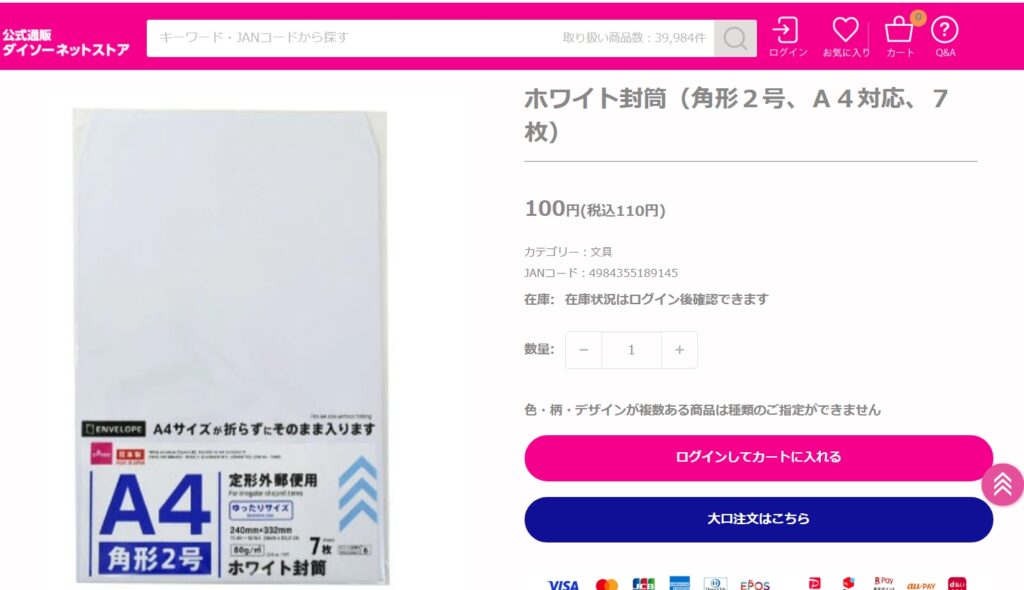Click 大口注文はこちら button
The width and height of the screenshot is (1024, 590).
tap(758, 519)
